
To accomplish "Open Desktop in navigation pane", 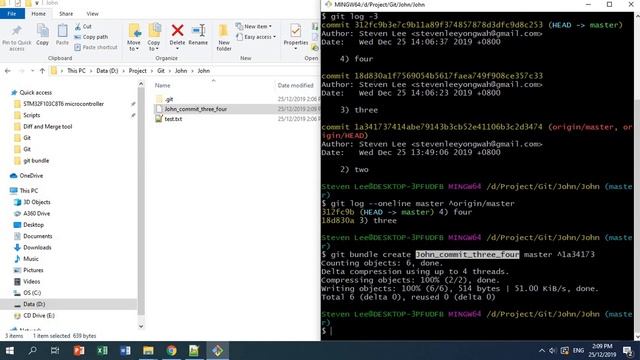I will (x=33, y=225).
